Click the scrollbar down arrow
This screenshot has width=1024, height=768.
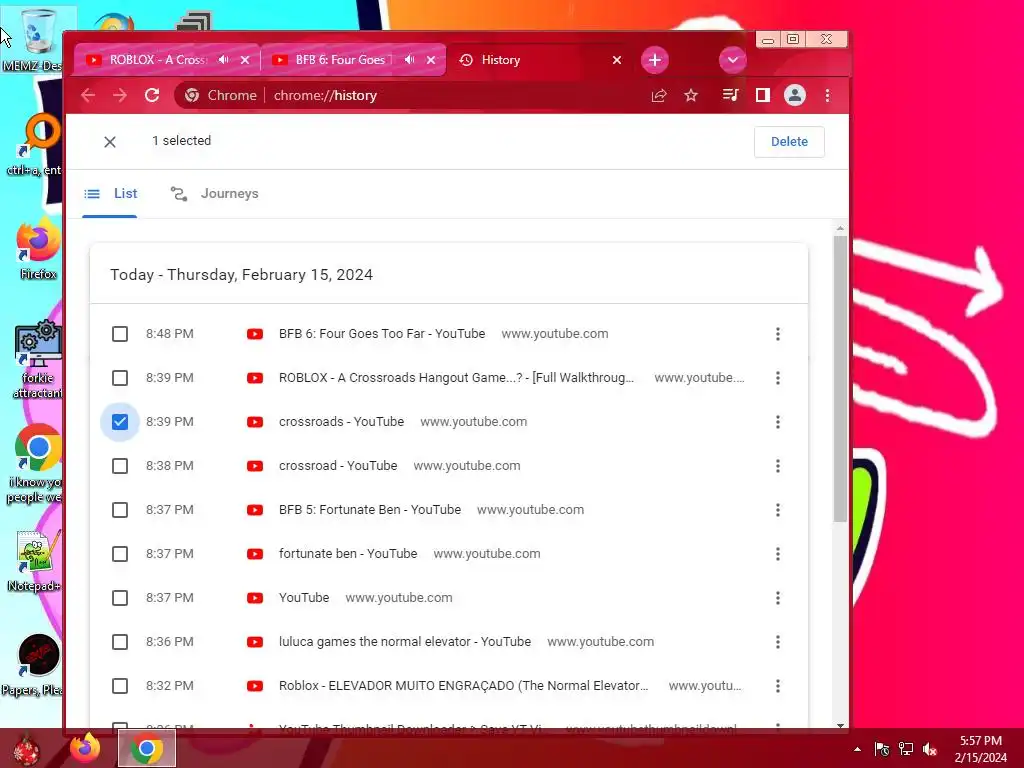[840, 725]
